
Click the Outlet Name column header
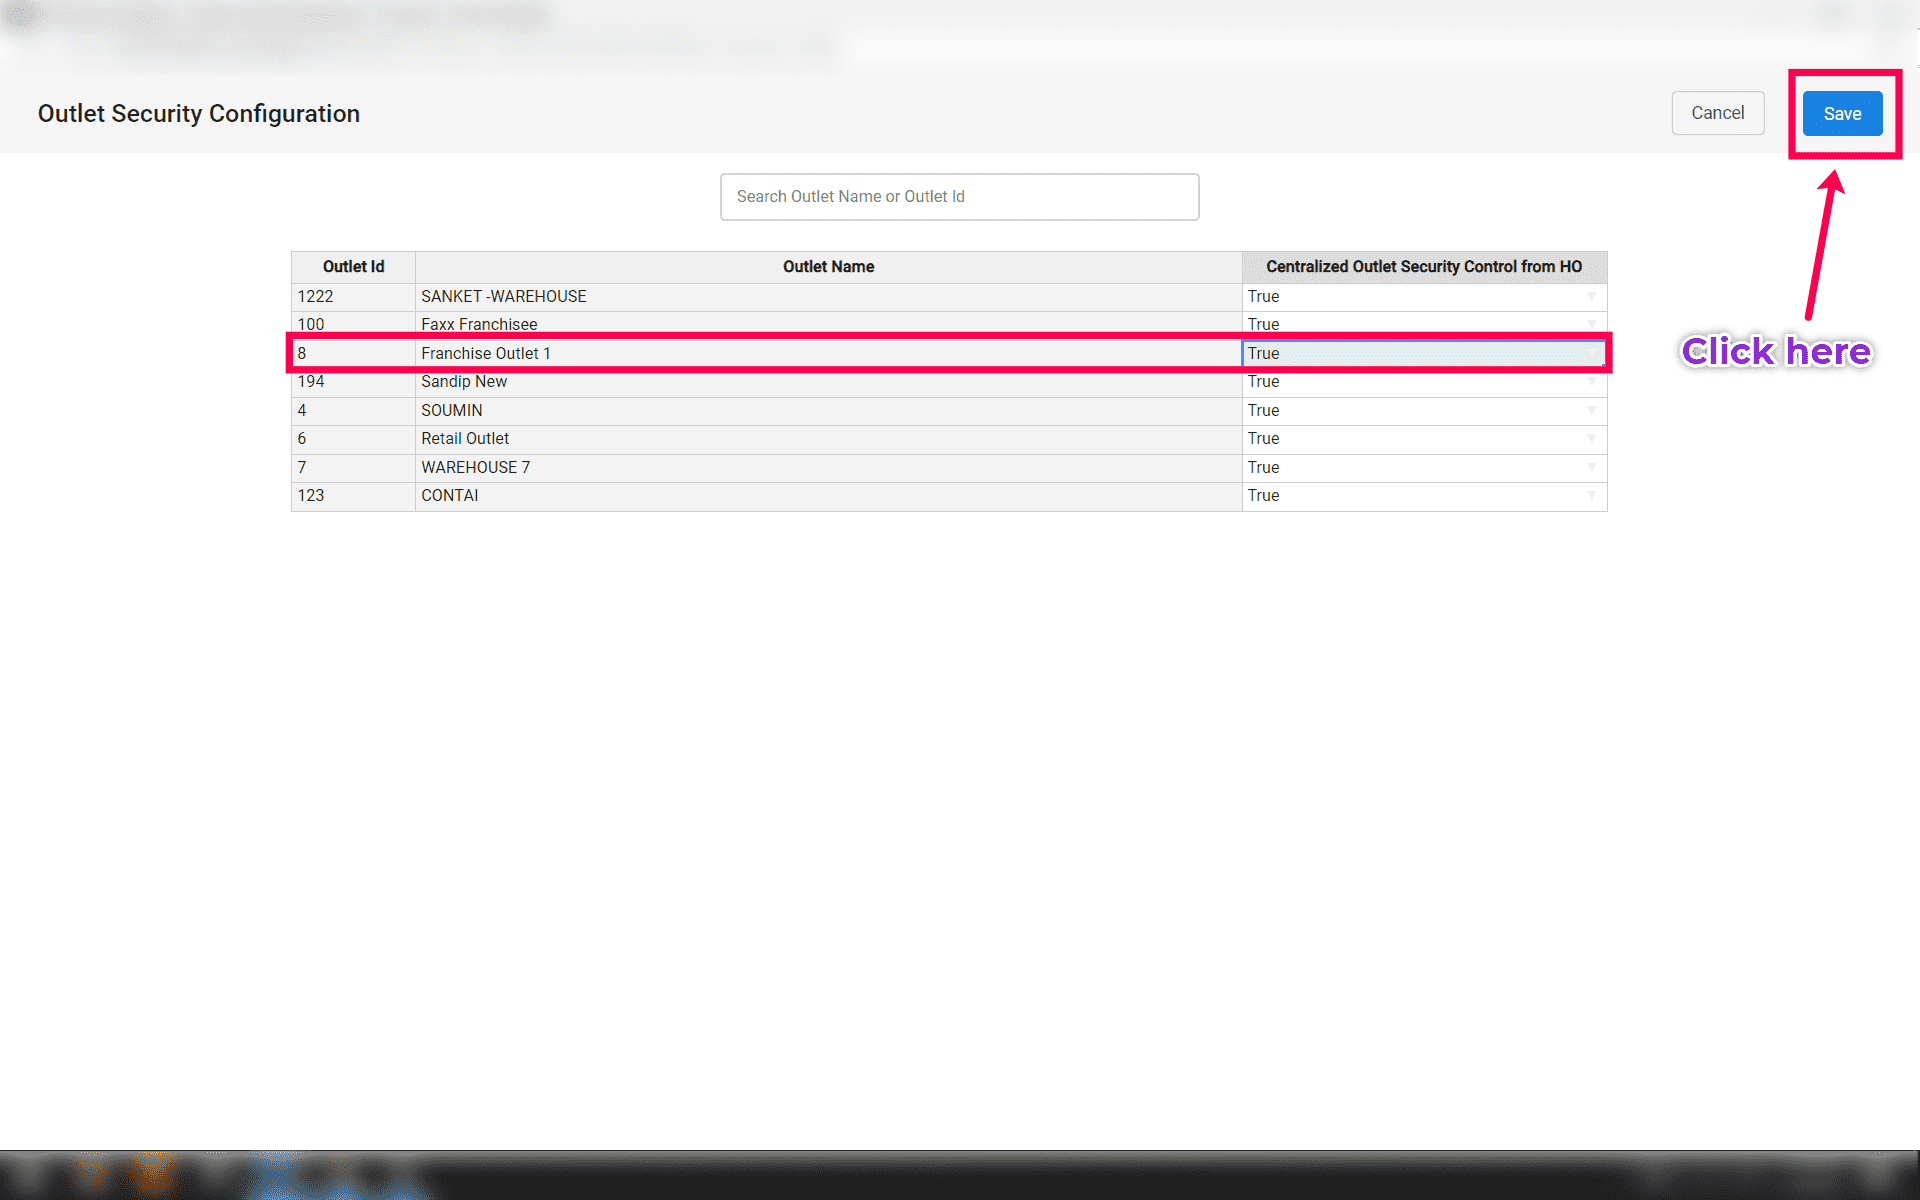point(828,267)
